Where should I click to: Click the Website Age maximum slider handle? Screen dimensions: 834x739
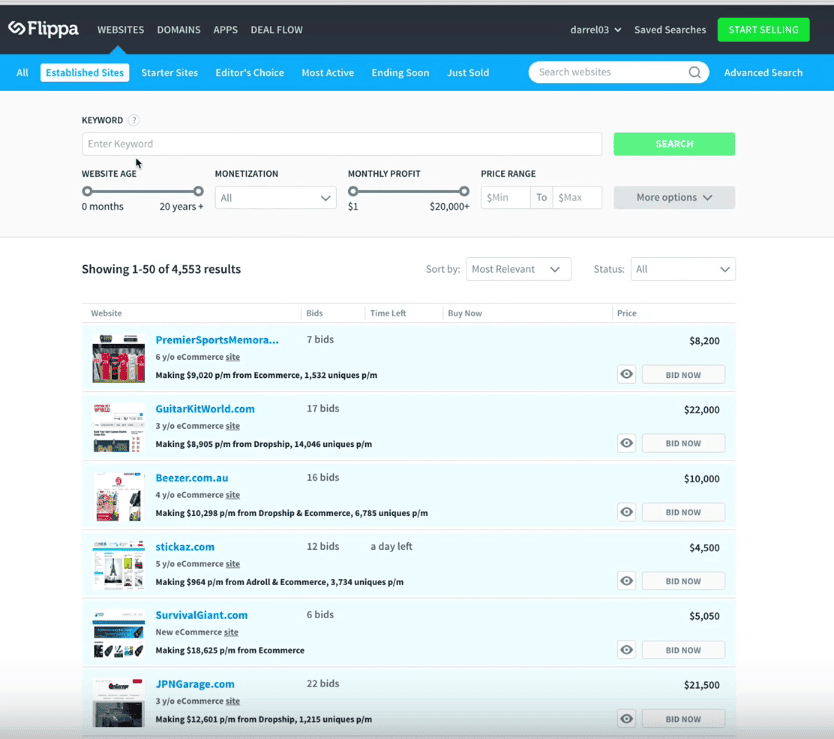(198, 191)
